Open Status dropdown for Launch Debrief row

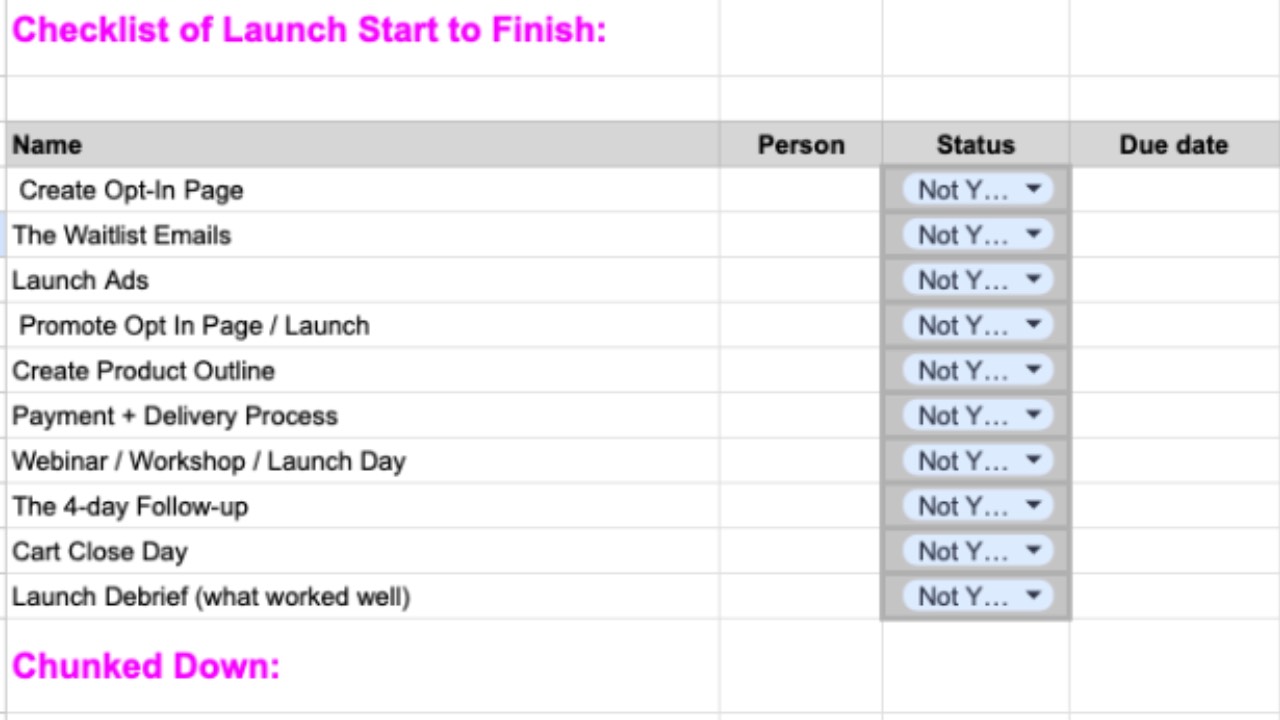(x=977, y=596)
